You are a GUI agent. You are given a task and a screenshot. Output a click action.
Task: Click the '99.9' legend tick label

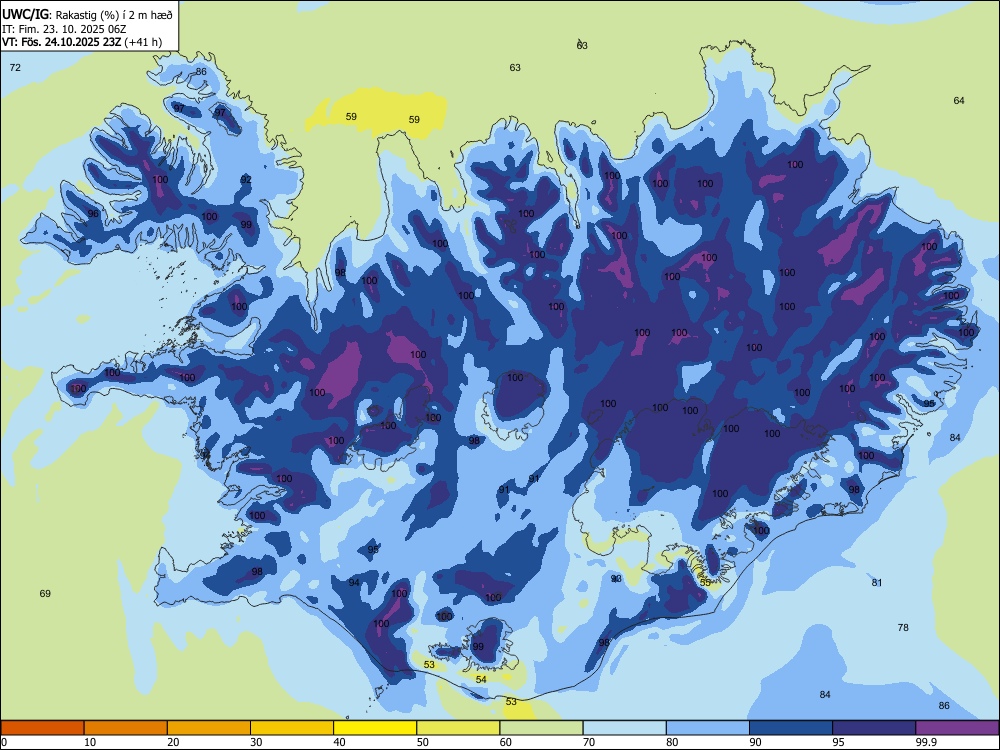(925, 742)
